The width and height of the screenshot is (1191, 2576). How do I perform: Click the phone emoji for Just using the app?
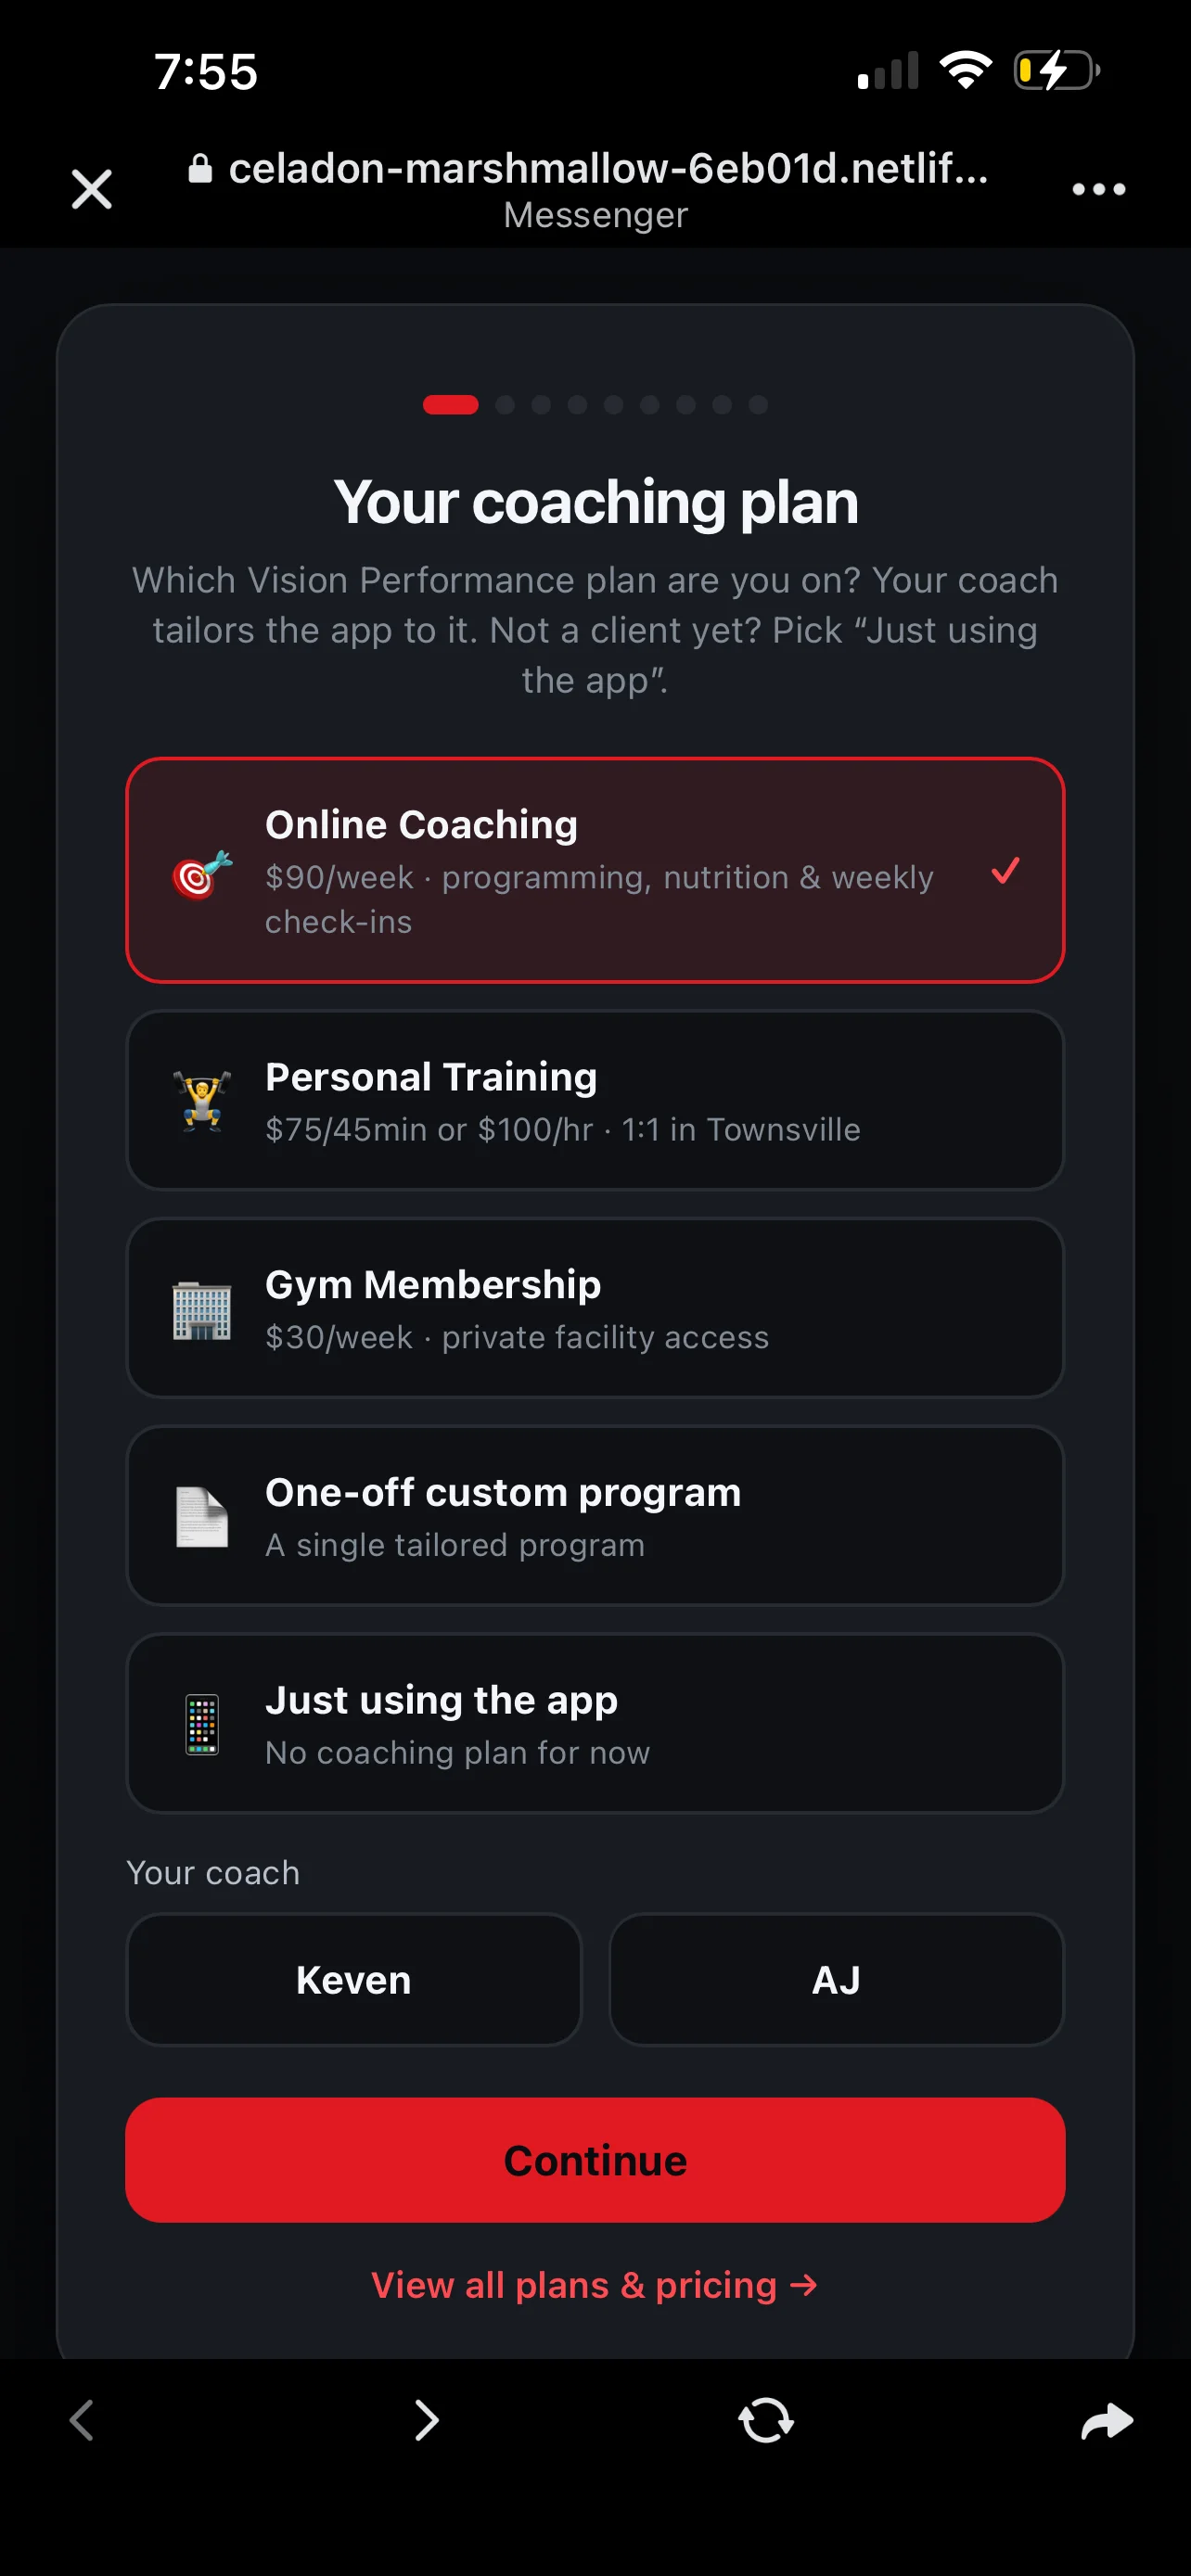click(202, 1724)
